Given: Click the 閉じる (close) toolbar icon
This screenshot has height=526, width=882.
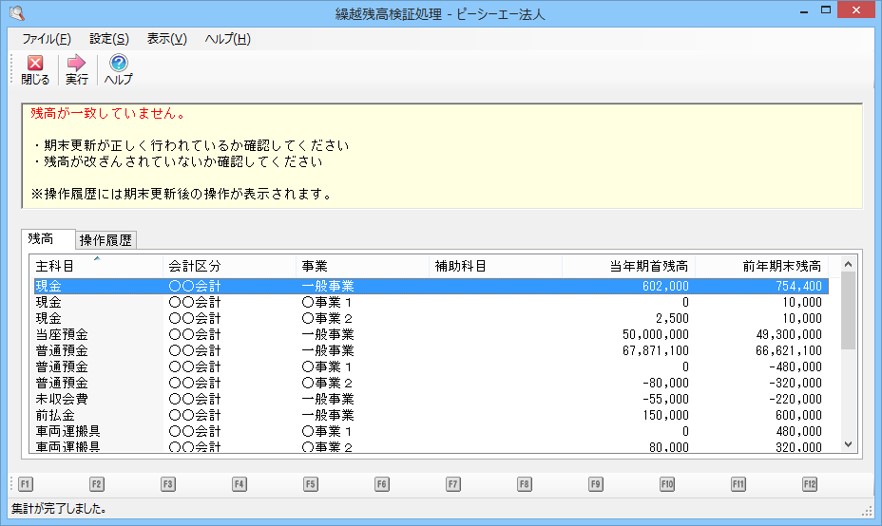Looking at the screenshot, I should pos(35,69).
